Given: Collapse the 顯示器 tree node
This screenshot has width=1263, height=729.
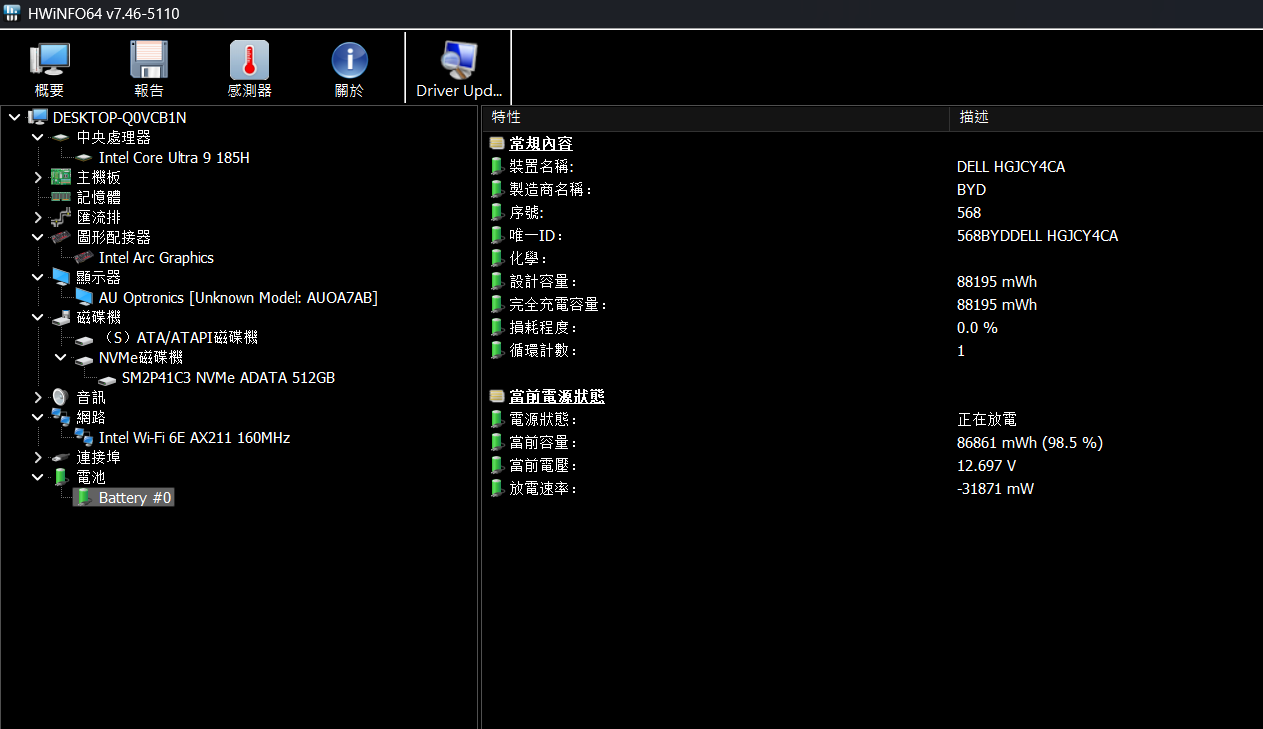Looking at the screenshot, I should click(x=38, y=277).
